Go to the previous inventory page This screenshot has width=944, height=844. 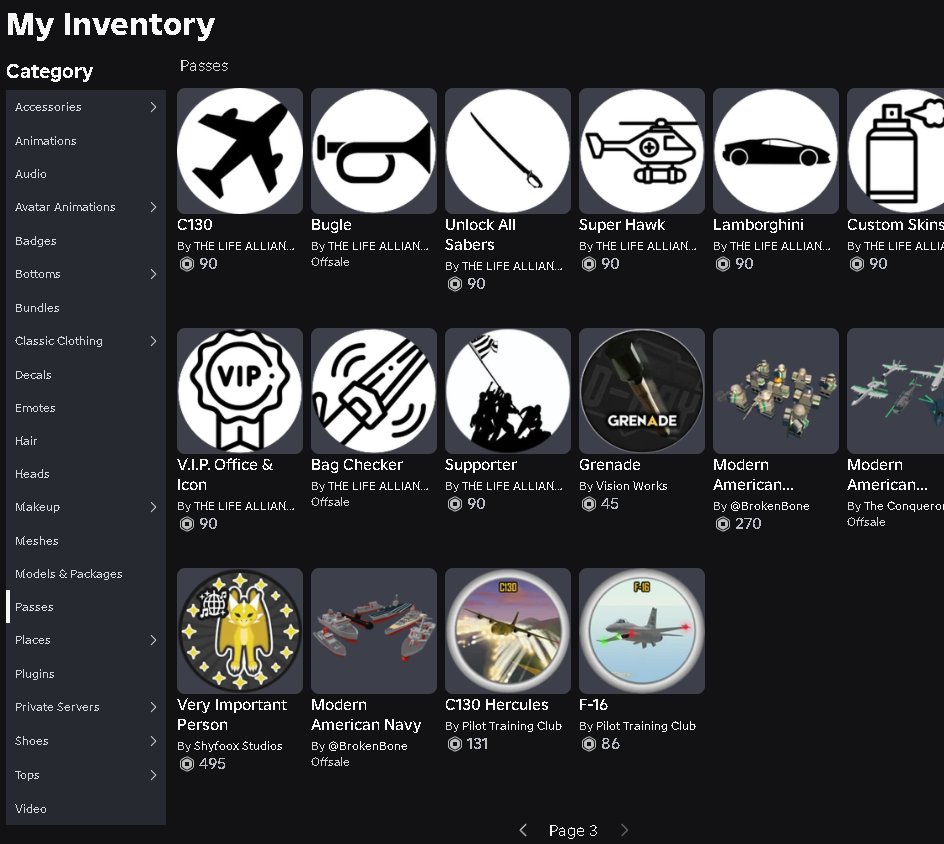[x=523, y=830]
